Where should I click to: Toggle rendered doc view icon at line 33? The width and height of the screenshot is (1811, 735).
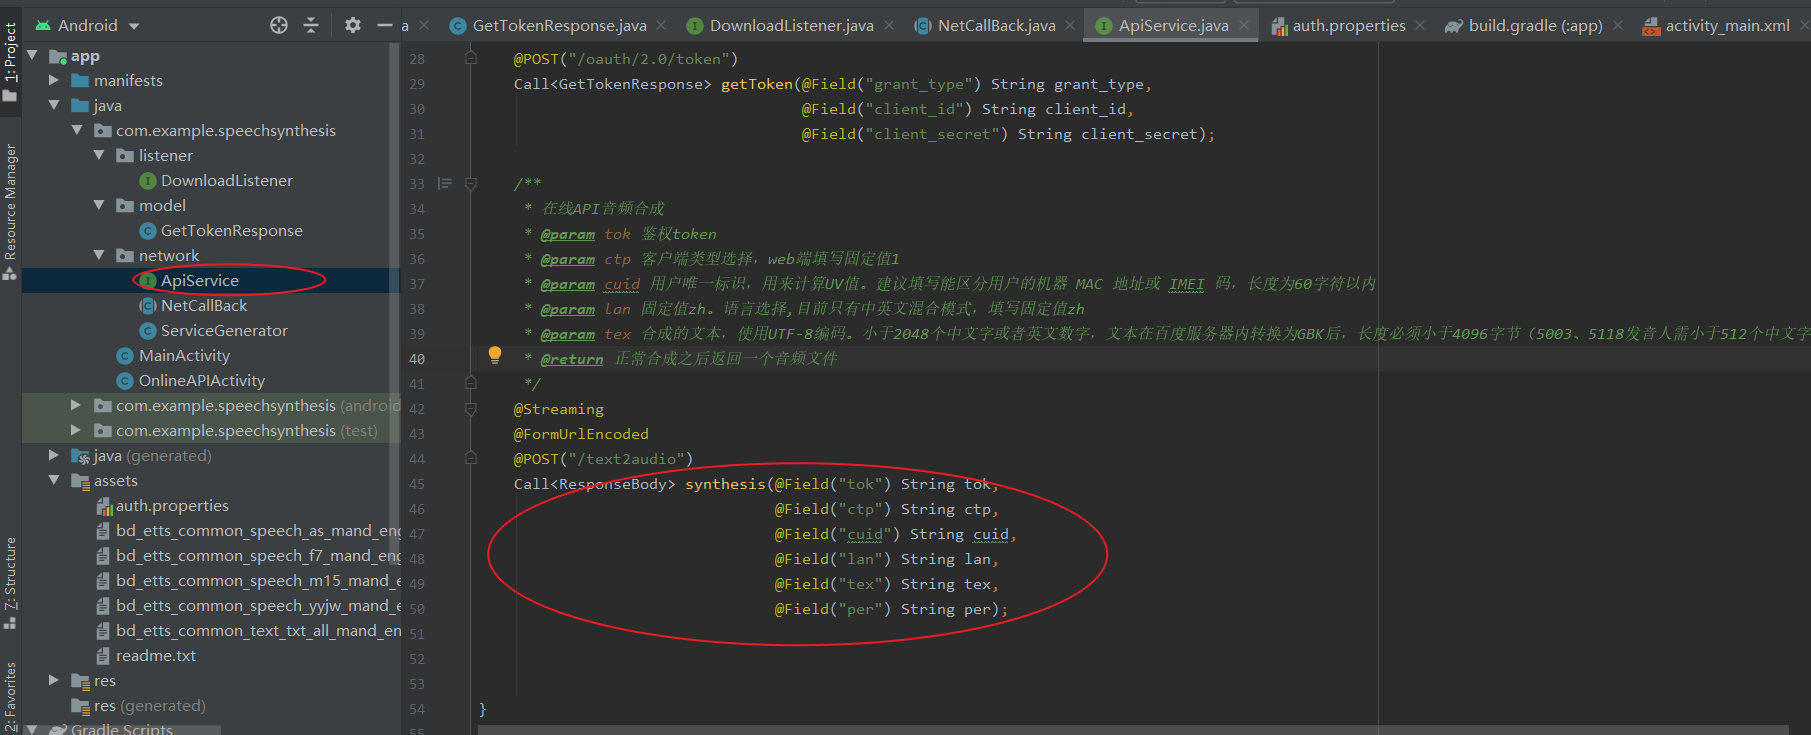(x=445, y=183)
